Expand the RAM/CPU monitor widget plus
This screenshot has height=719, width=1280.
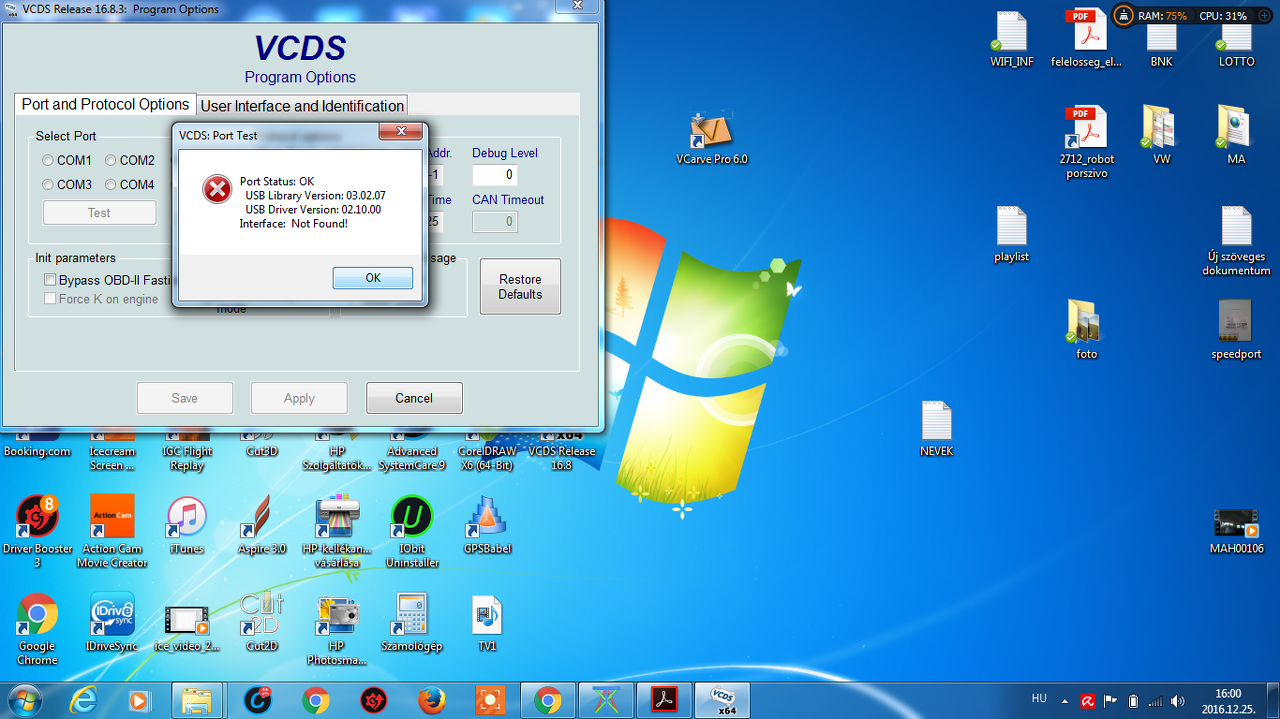pos(1264,16)
